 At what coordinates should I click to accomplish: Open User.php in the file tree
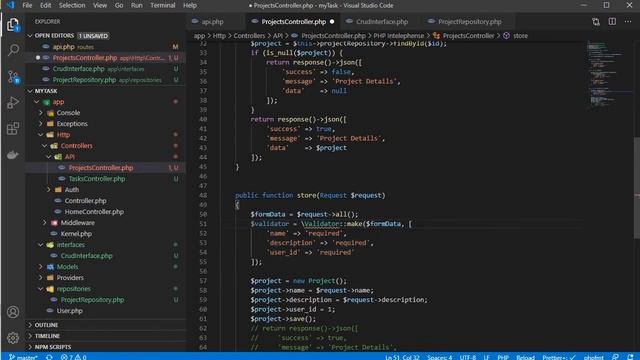click(x=69, y=311)
